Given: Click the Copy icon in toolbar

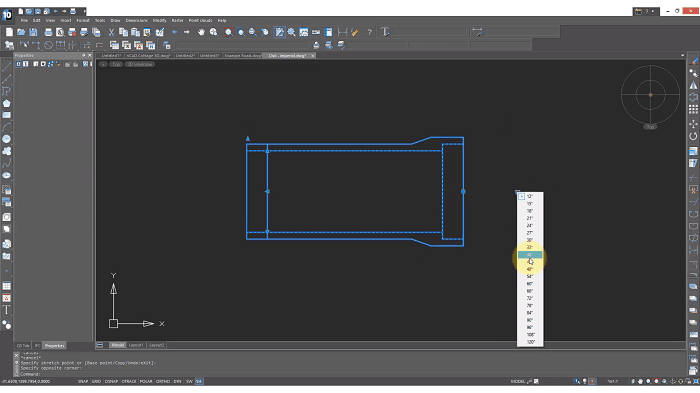Looking at the screenshot, I should coord(123,32).
